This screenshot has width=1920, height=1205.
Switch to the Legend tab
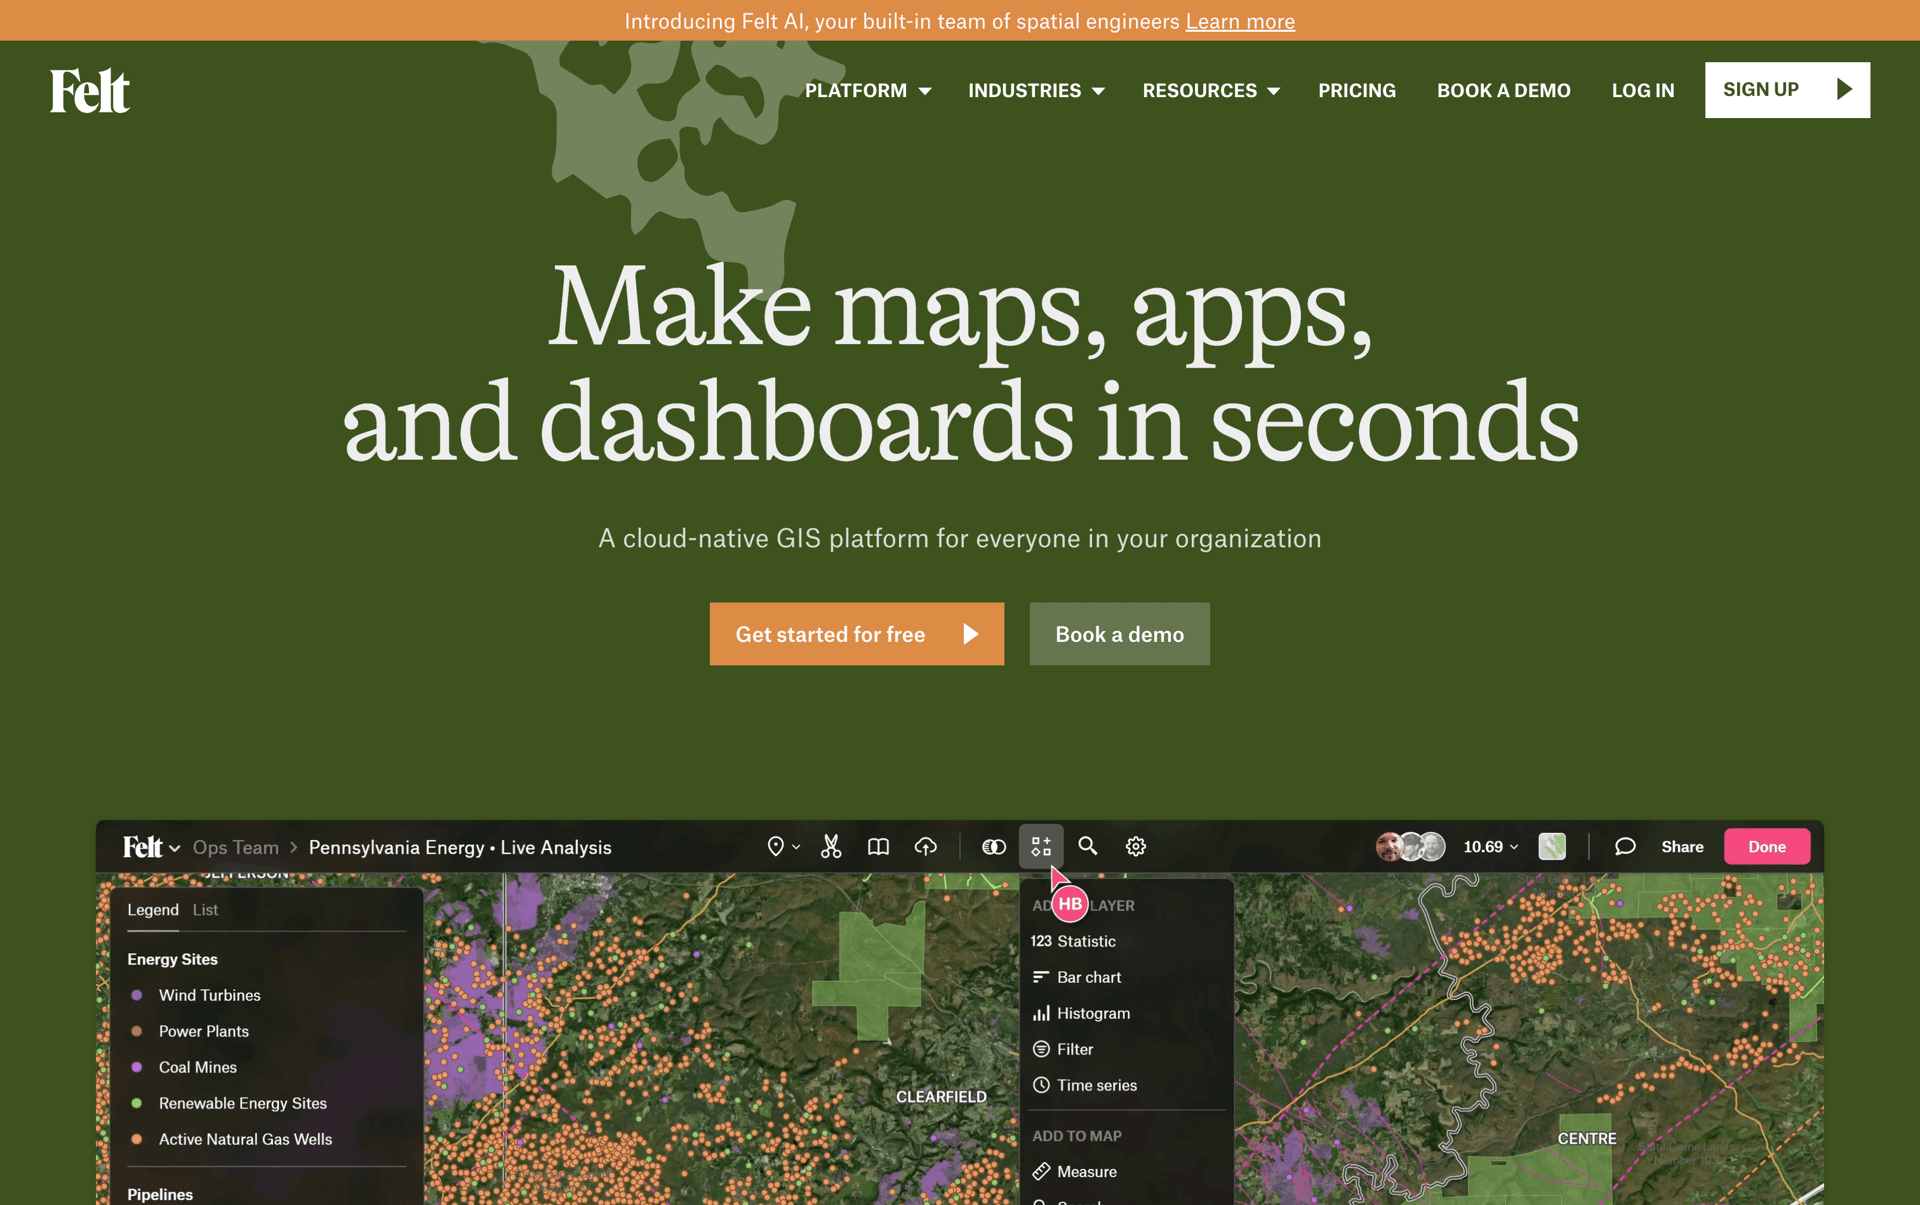(153, 910)
